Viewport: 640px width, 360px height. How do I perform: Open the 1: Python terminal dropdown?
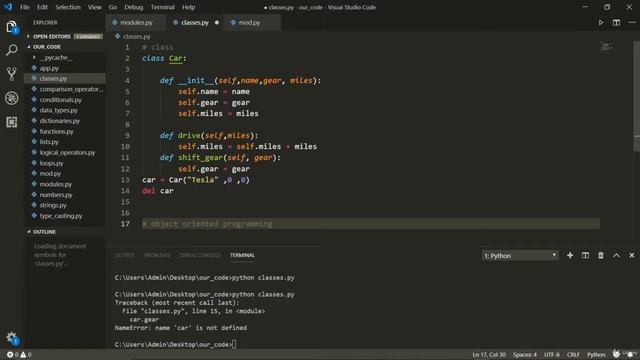[x=520, y=256]
